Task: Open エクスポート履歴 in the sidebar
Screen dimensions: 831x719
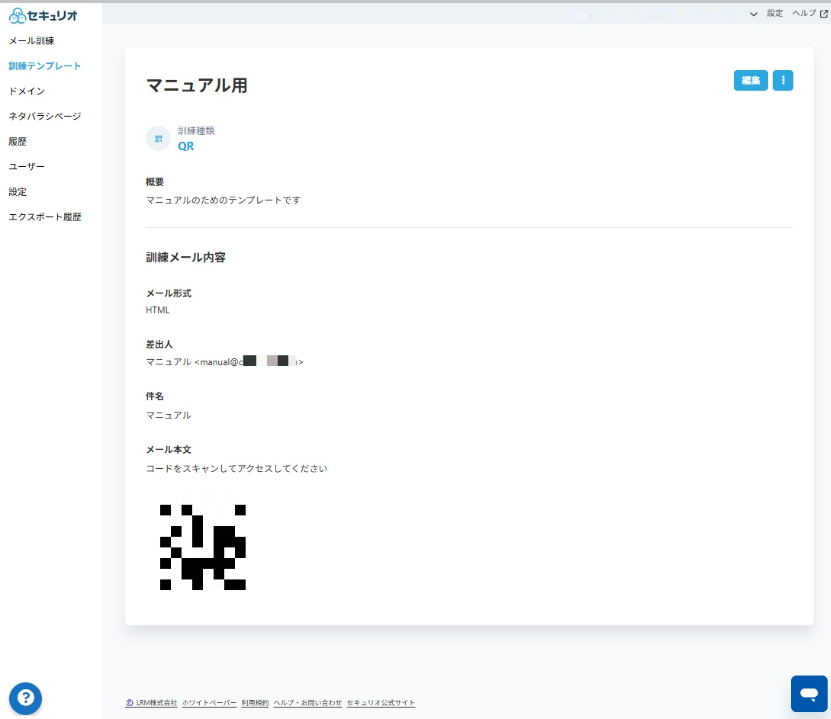Action: (45, 217)
